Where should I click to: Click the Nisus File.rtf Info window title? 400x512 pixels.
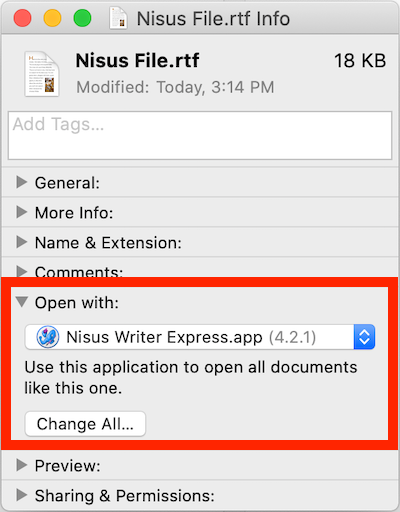tap(213, 19)
